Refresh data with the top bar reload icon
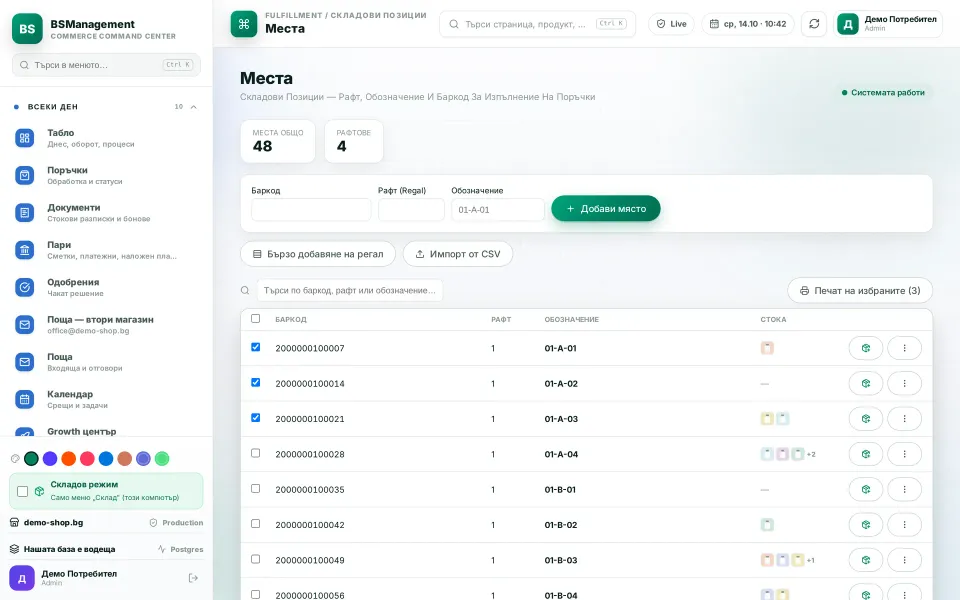 click(814, 24)
